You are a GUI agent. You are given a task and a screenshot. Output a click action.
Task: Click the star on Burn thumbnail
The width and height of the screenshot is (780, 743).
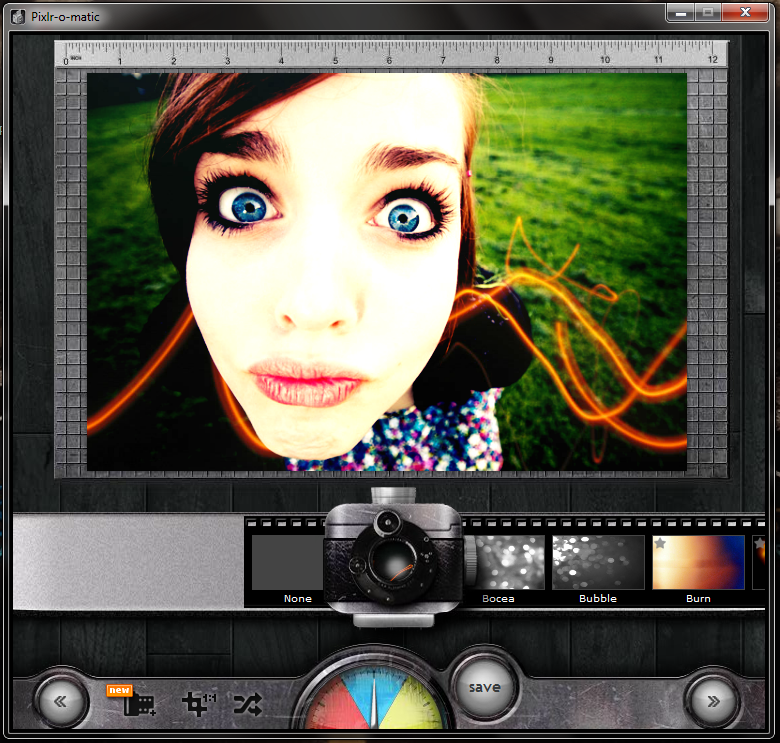point(660,543)
